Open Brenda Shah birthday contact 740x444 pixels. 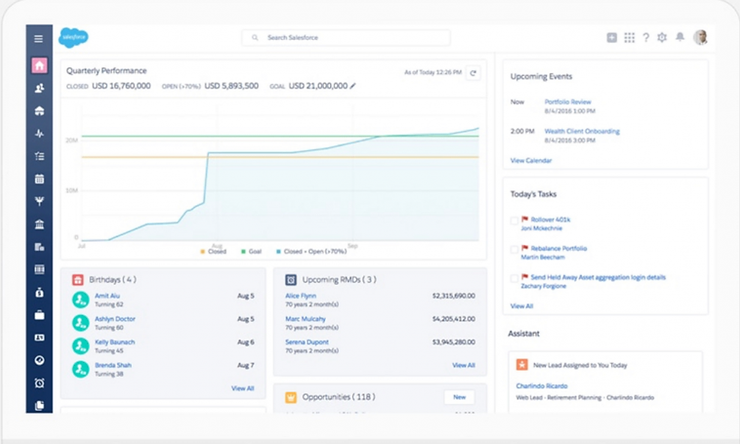click(x=113, y=365)
